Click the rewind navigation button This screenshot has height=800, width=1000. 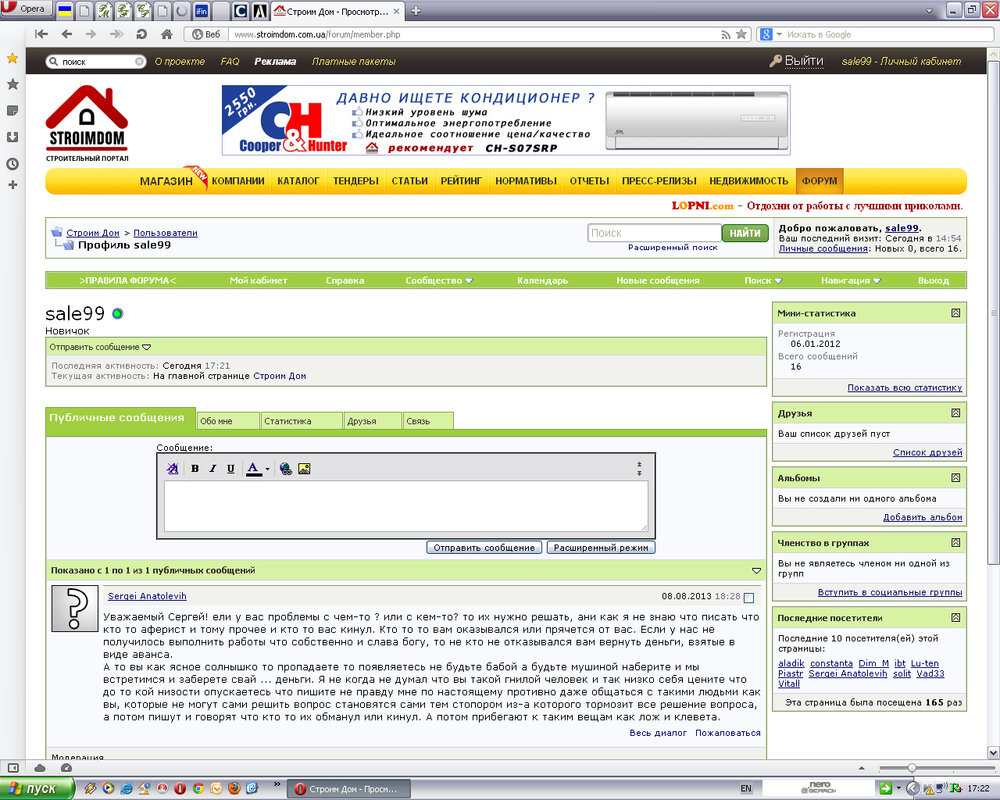tap(41, 34)
